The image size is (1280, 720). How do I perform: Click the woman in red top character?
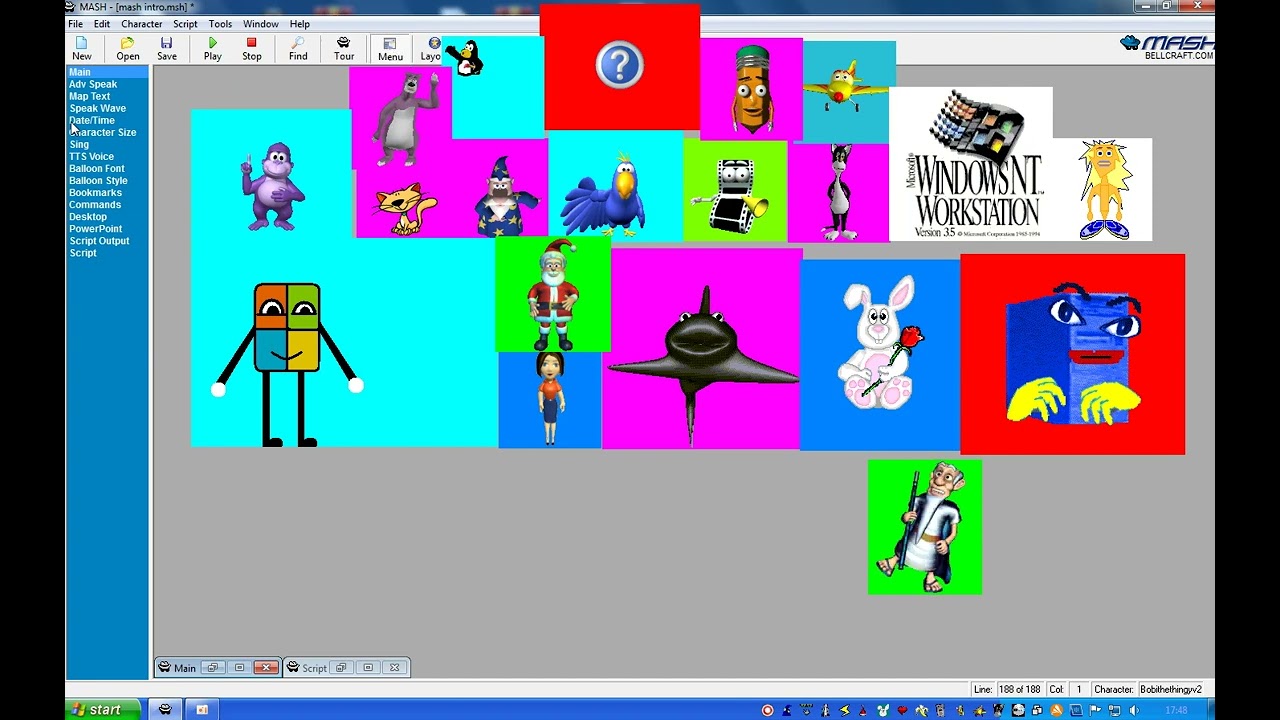pyautogui.click(x=550, y=398)
